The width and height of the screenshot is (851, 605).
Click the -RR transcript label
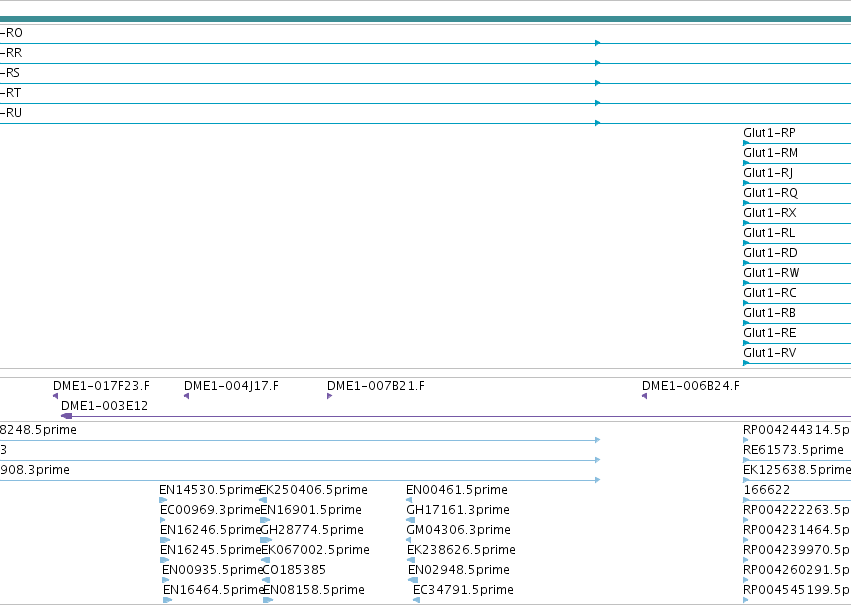coord(11,53)
